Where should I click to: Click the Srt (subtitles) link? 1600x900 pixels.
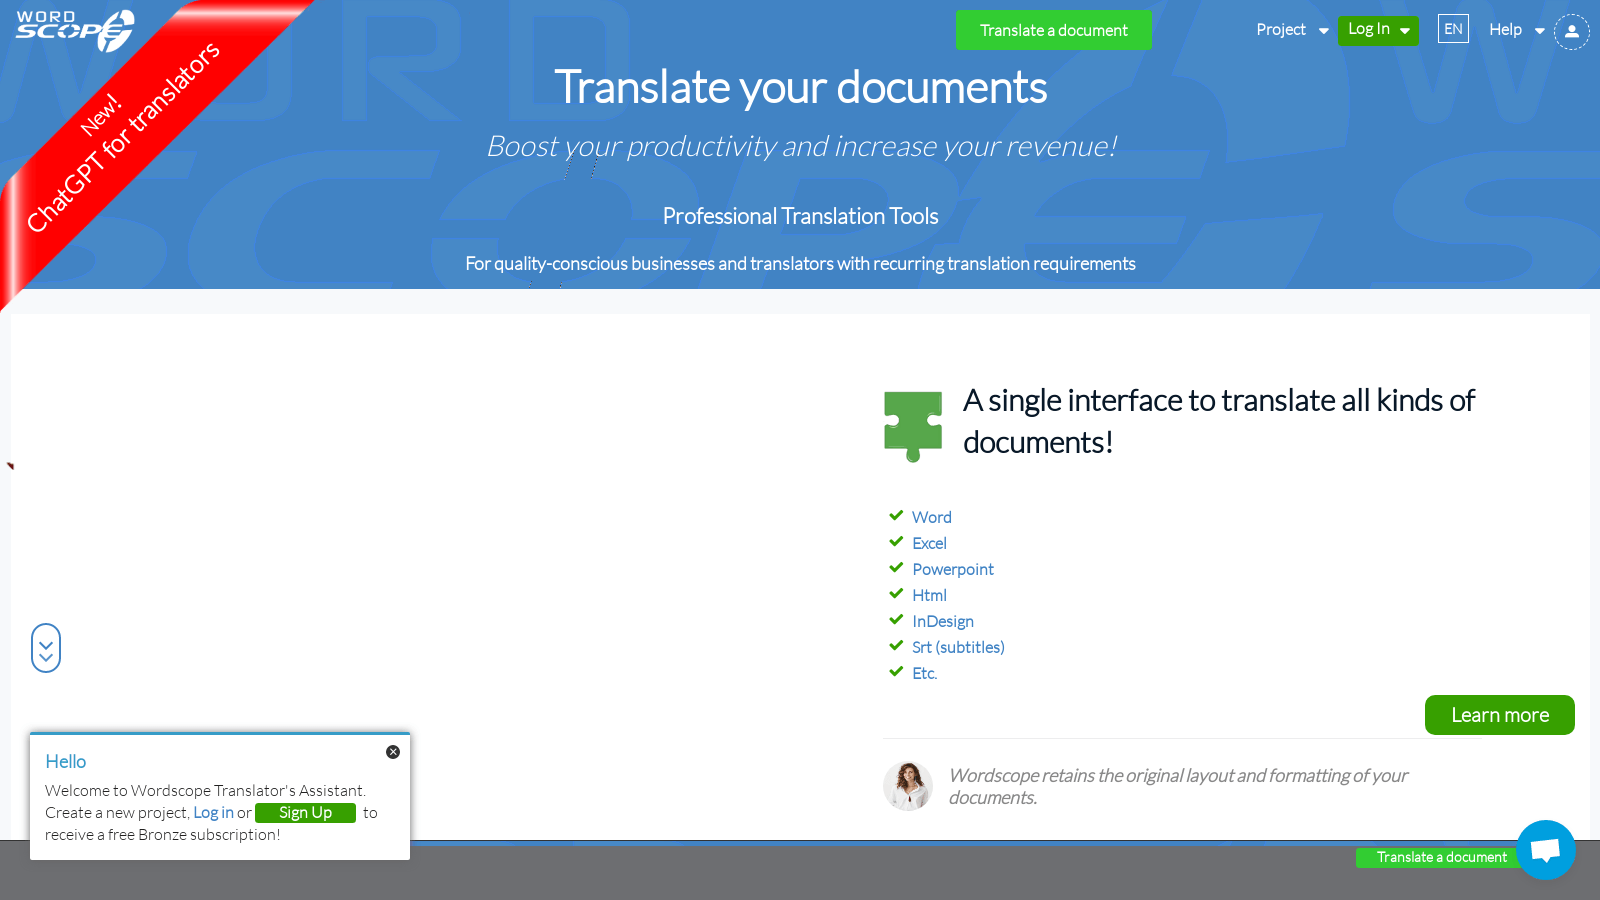(958, 647)
